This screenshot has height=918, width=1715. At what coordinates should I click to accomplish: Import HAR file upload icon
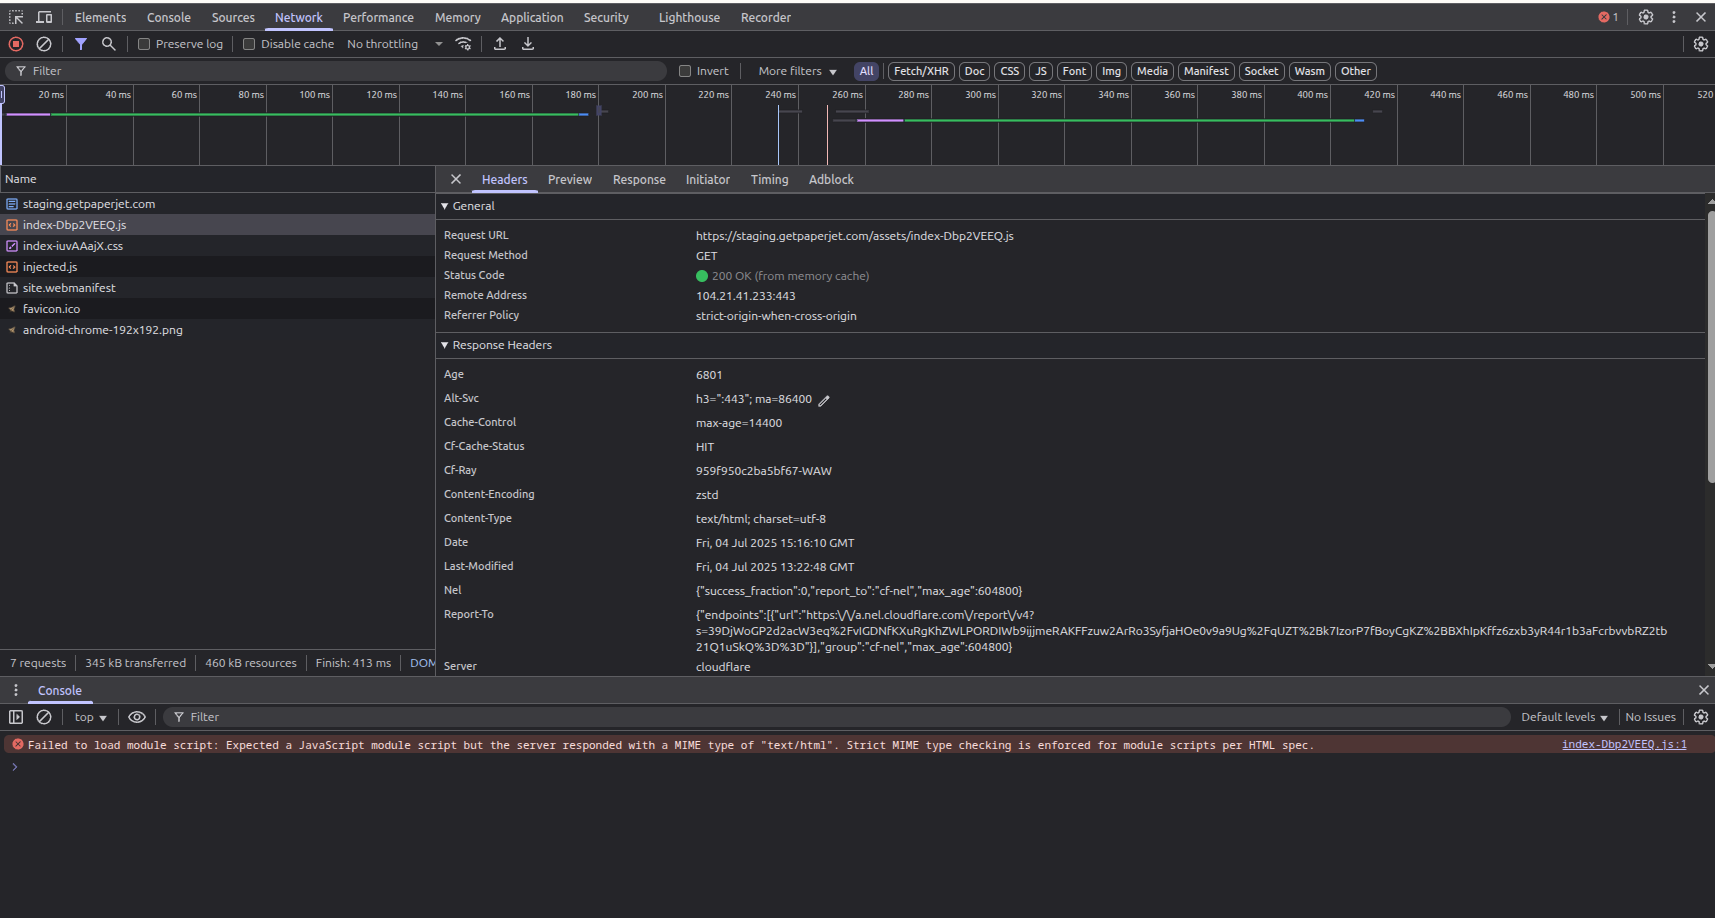click(500, 44)
